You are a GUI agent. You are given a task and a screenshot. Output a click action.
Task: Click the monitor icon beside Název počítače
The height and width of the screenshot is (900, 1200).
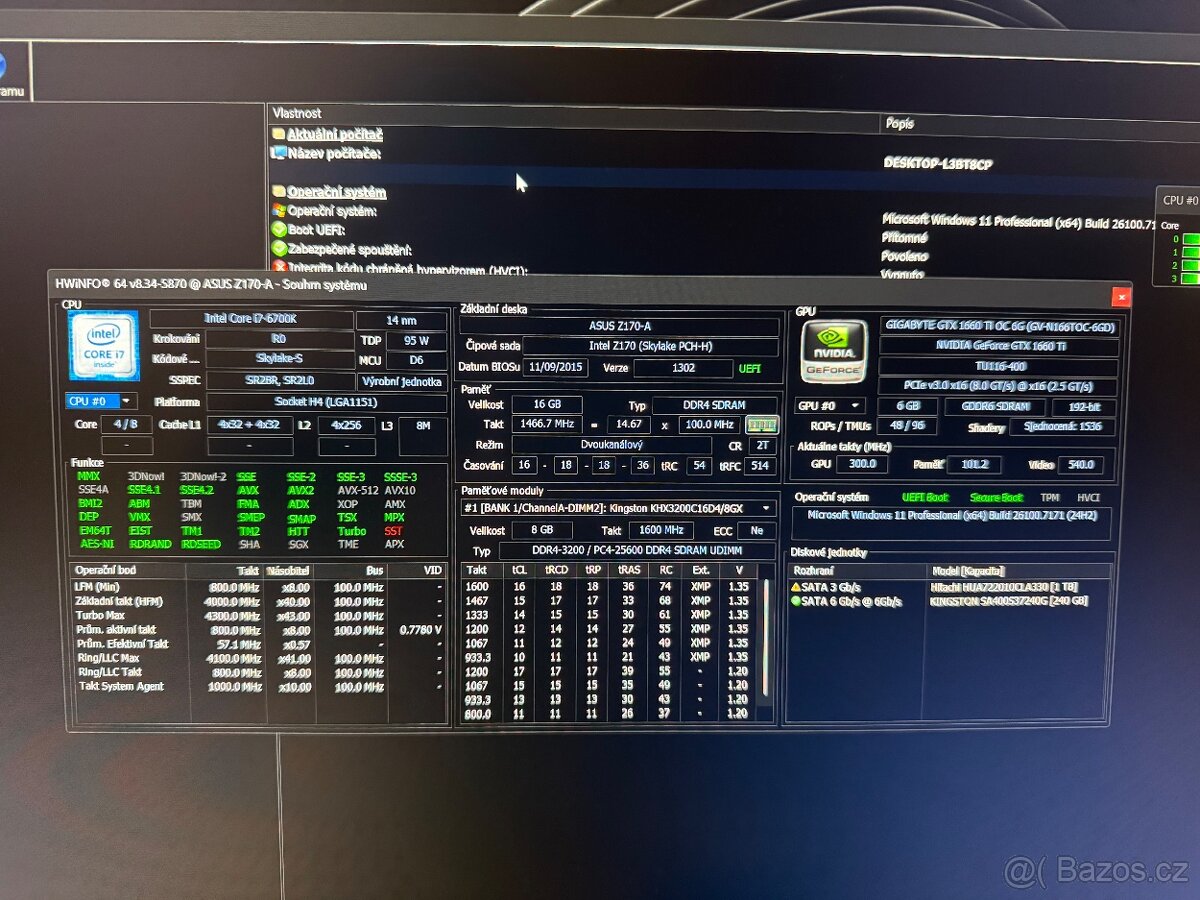[279, 153]
